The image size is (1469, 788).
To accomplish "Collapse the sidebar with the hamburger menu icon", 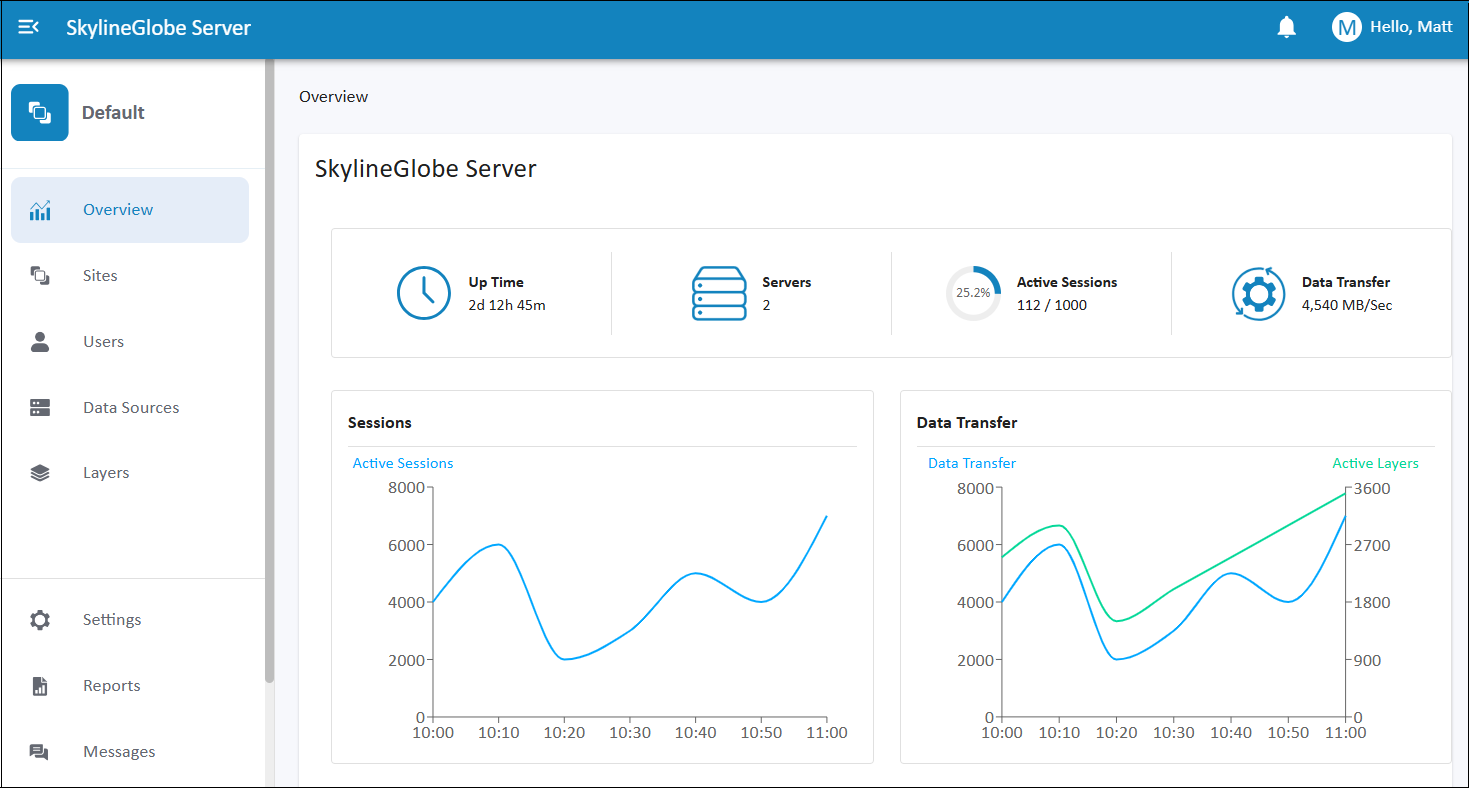I will 29,28.
